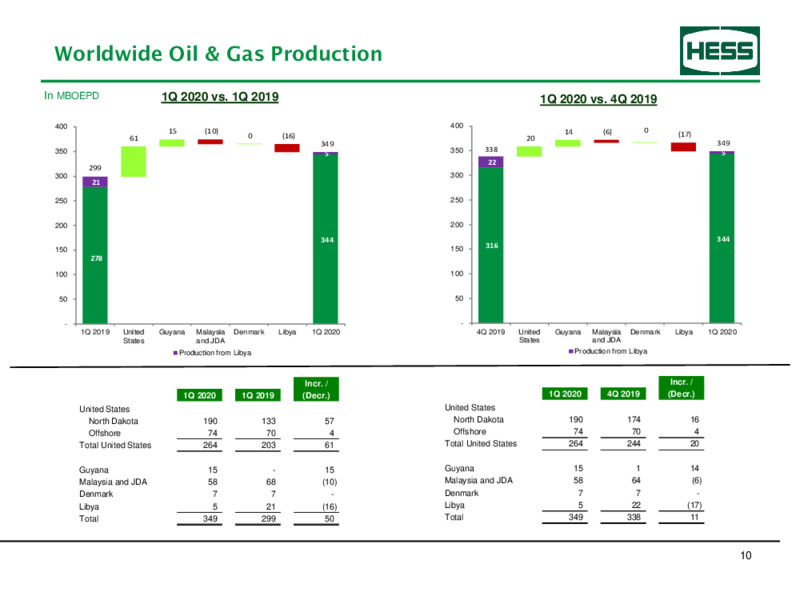Click the page number 10
800x600 pixels.
click(745, 556)
